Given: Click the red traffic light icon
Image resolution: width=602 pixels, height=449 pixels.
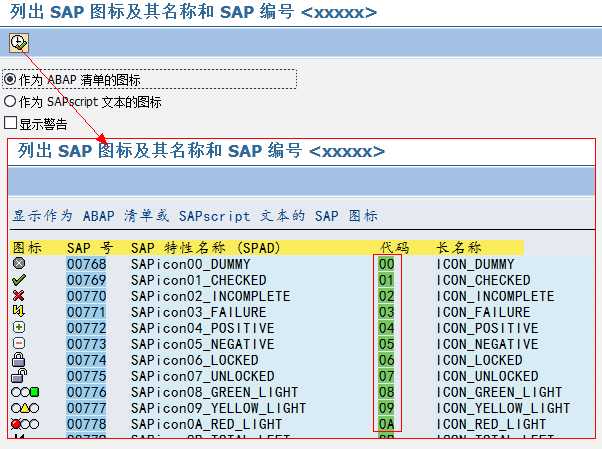Looking at the screenshot, I should [25, 424].
